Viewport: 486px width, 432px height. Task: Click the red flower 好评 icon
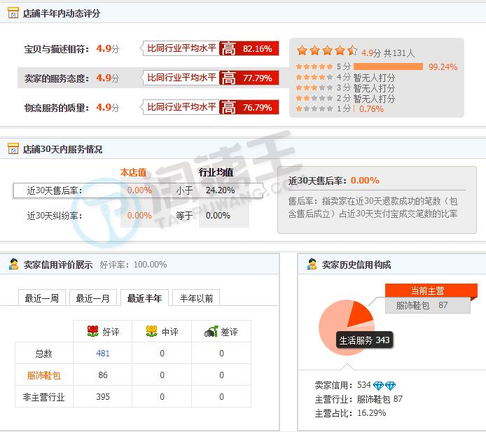tap(93, 331)
